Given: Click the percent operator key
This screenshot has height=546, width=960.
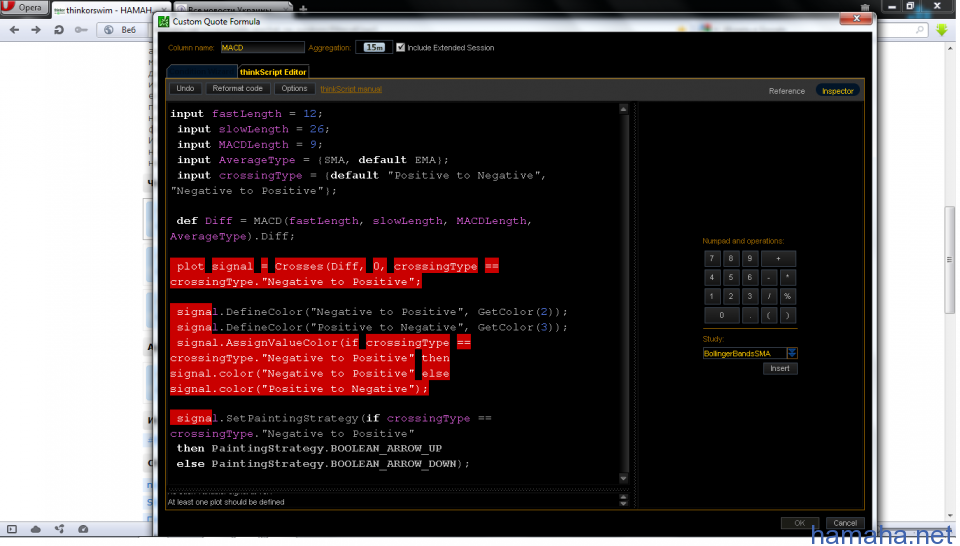Looking at the screenshot, I should (x=787, y=296).
